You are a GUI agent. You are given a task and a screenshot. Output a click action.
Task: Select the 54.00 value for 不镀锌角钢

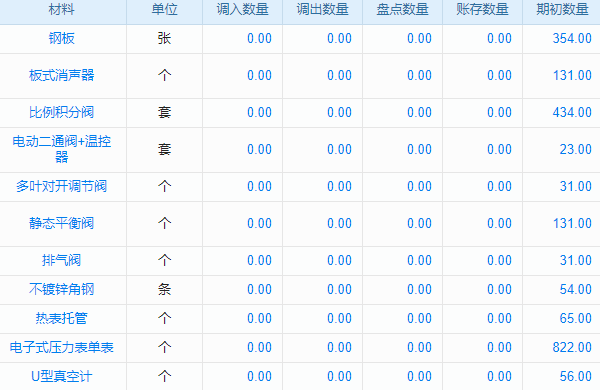576,289
